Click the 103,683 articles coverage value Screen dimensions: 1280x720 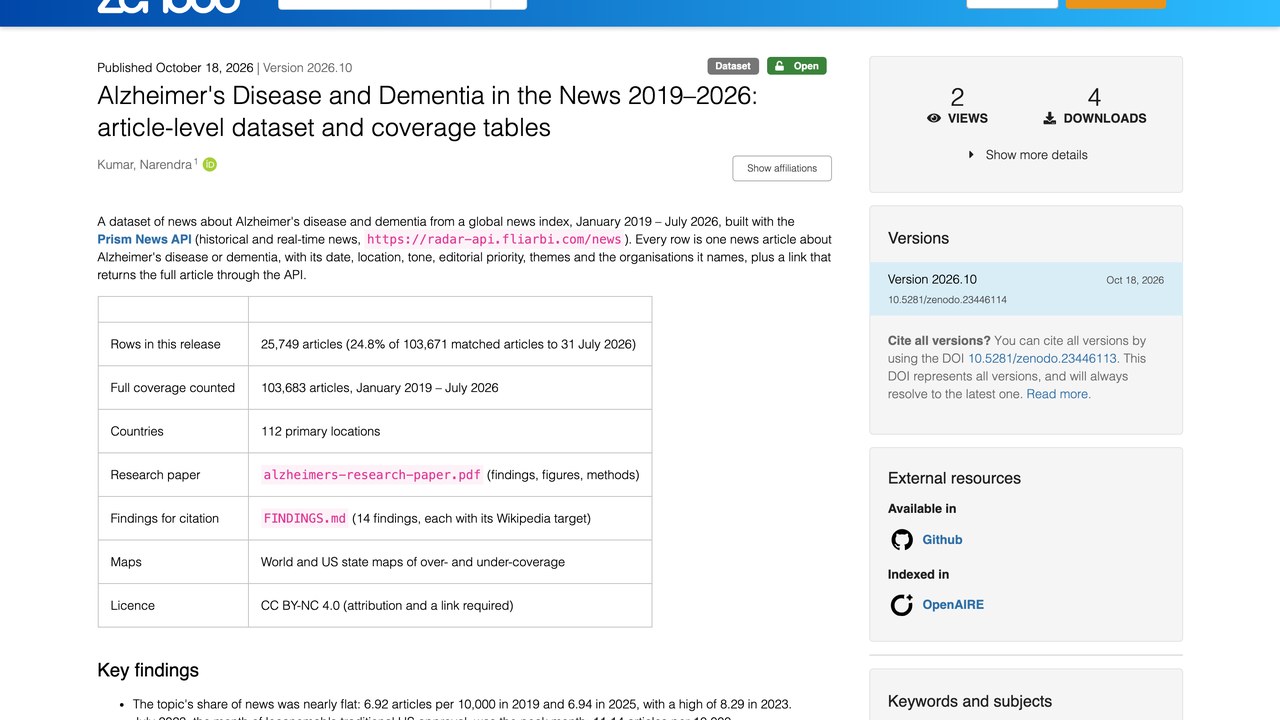click(380, 388)
